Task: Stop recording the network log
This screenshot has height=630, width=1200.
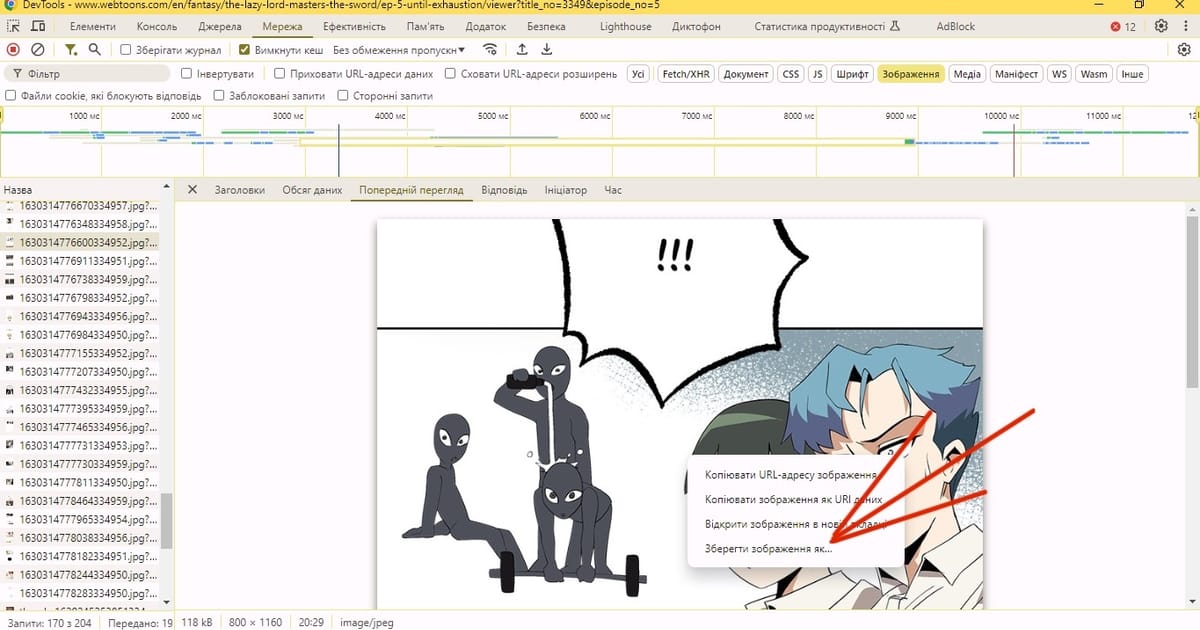Action: click(x=13, y=49)
